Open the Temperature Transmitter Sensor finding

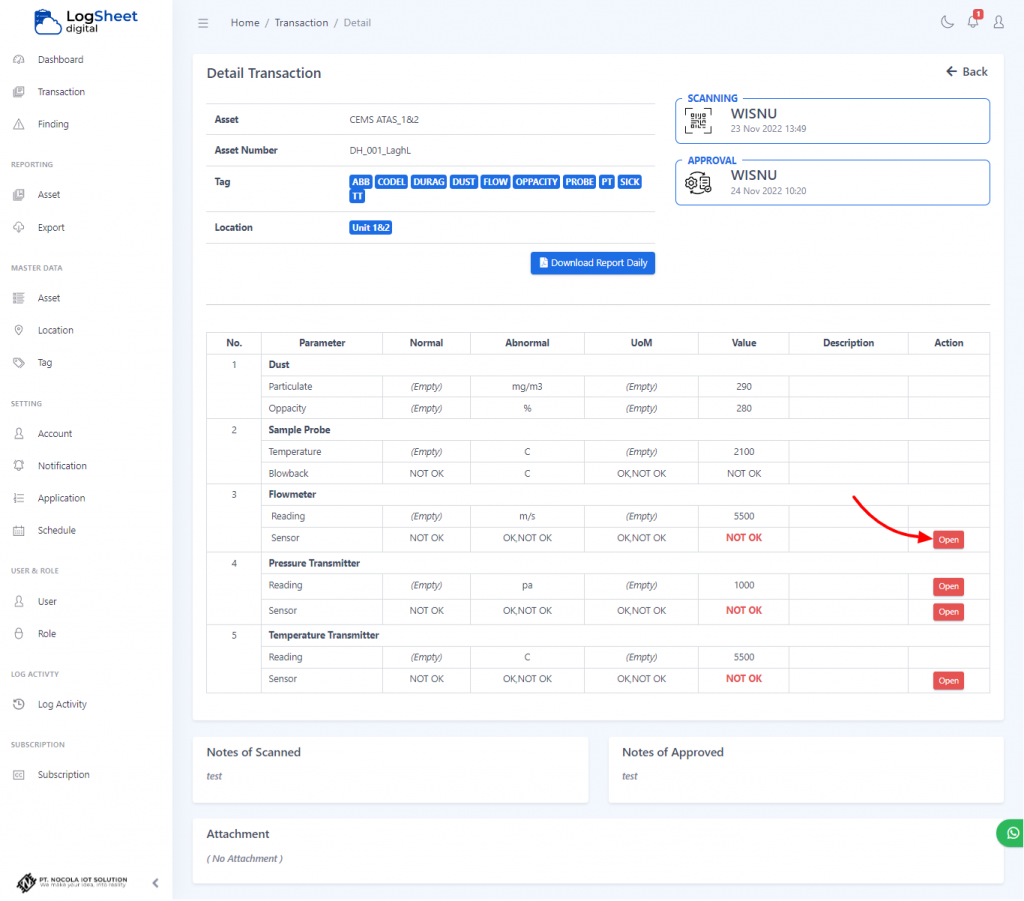click(948, 680)
